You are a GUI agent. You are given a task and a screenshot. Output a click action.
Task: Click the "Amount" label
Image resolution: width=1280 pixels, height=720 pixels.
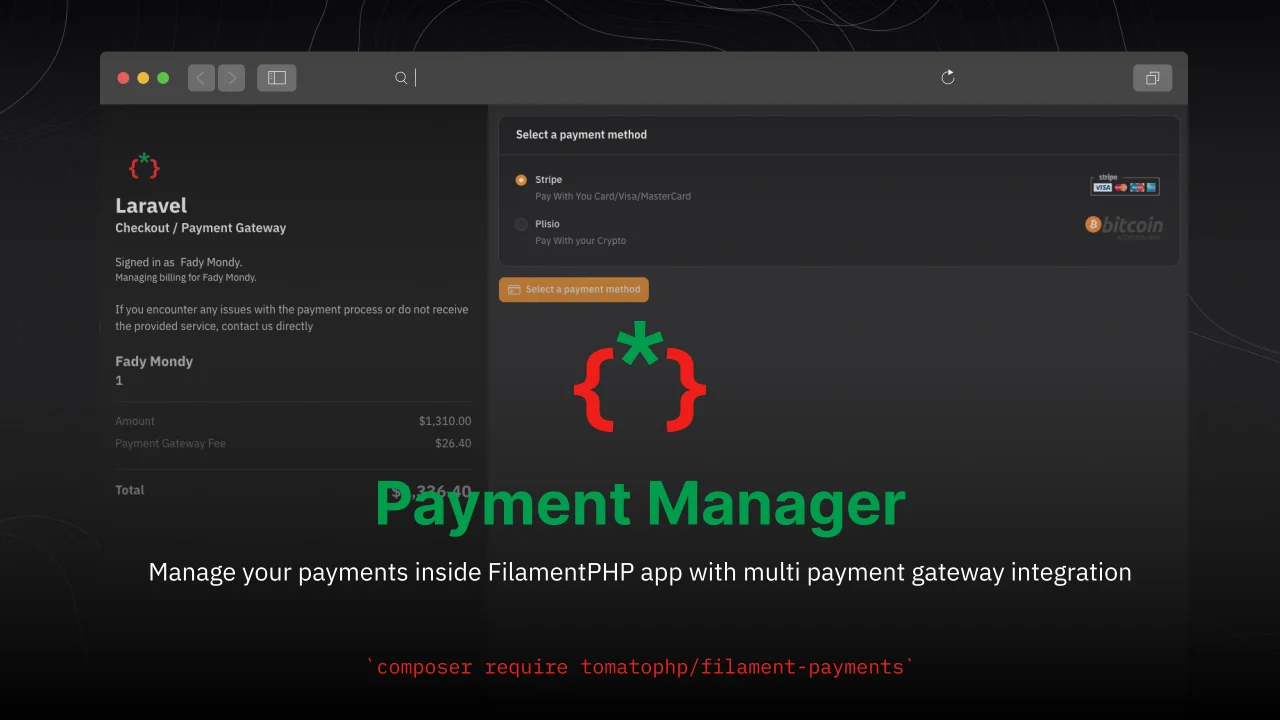pos(135,421)
